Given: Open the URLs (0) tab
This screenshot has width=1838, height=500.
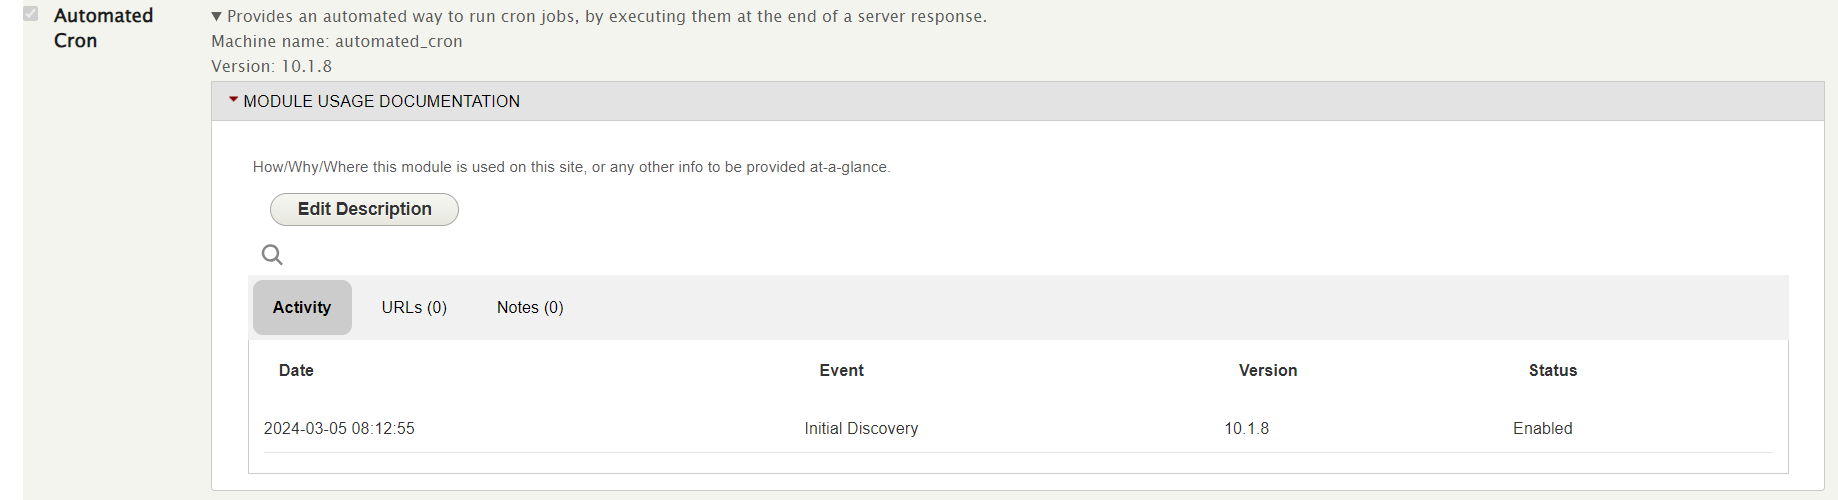Looking at the screenshot, I should 414,308.
